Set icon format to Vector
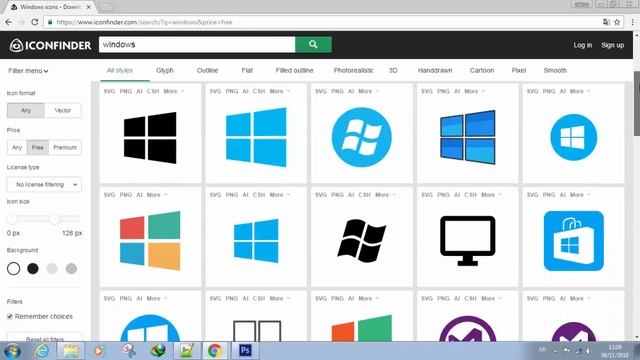640x360 pixels. pyautogui.click(x=62, y=110)
